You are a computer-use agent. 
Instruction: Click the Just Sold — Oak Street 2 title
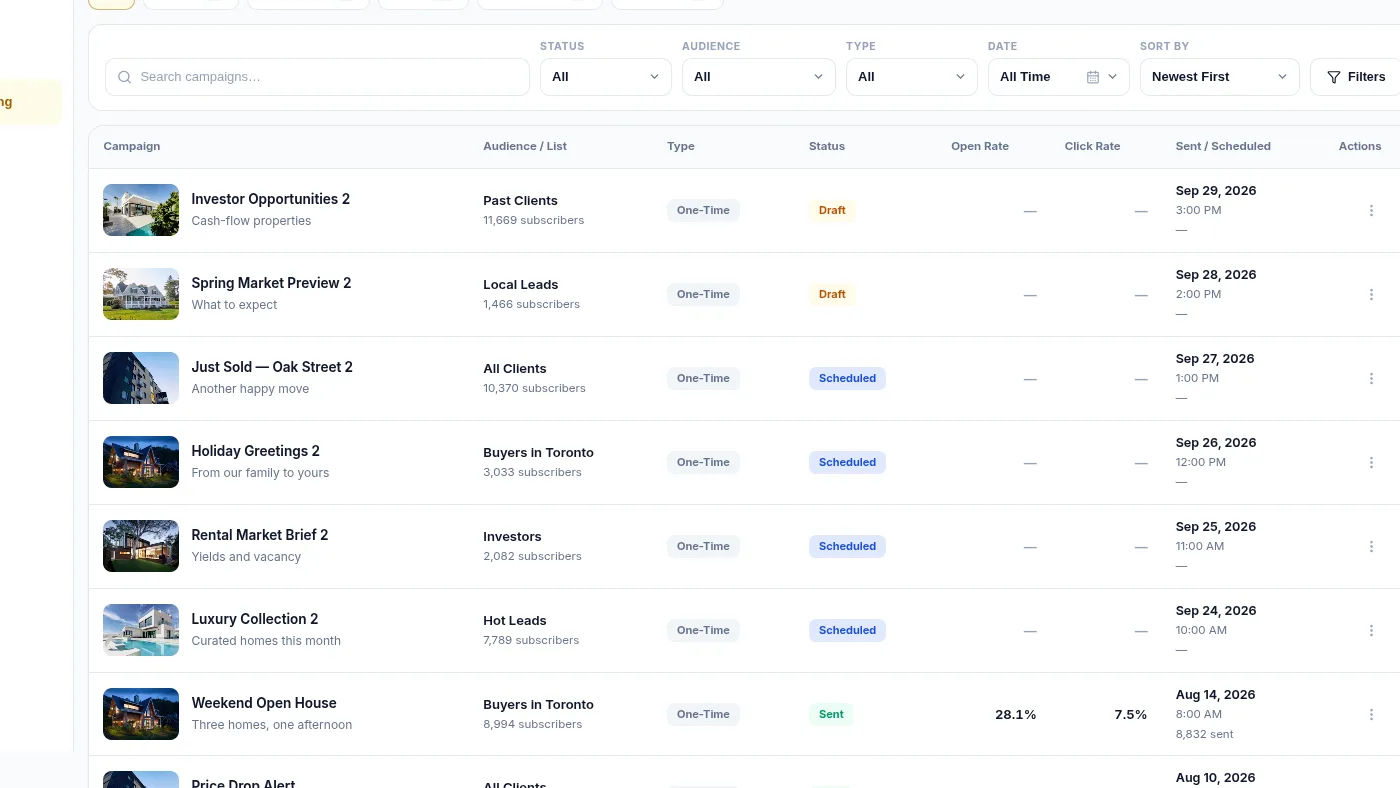272,367
